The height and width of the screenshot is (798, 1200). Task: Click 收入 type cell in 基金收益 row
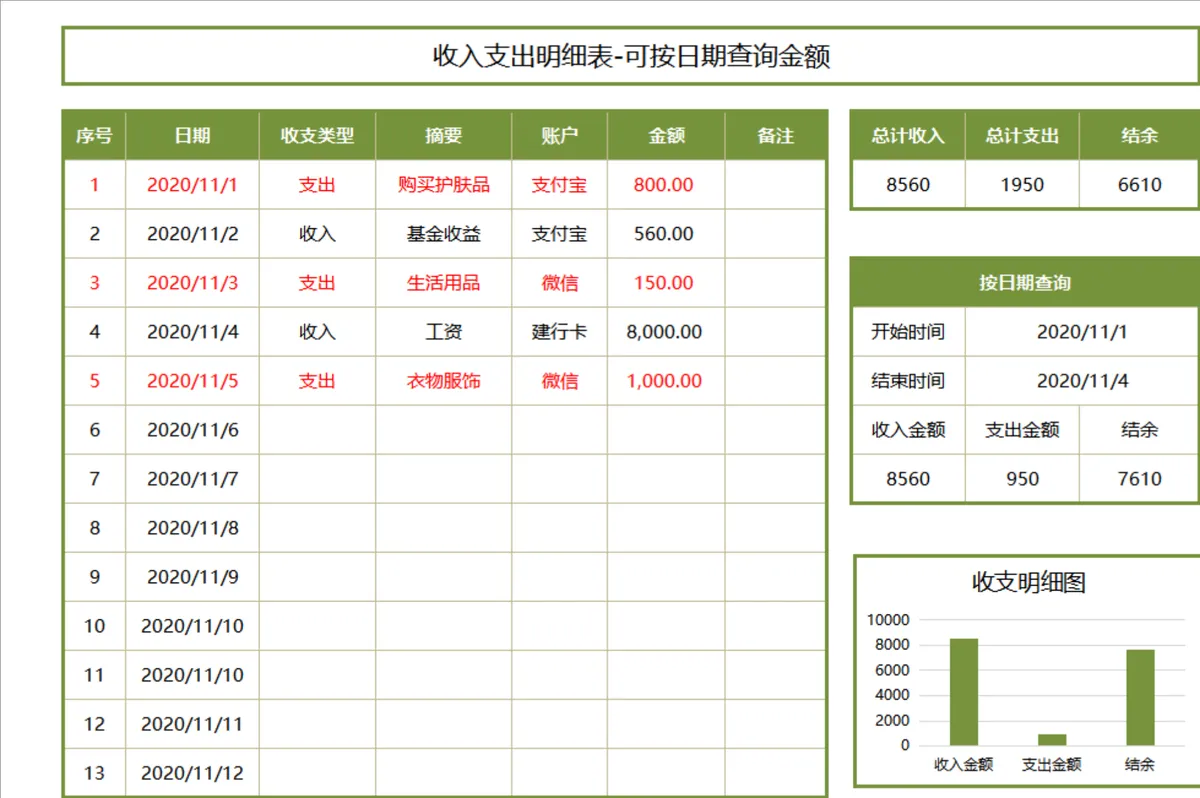click(x=318, y=234)
